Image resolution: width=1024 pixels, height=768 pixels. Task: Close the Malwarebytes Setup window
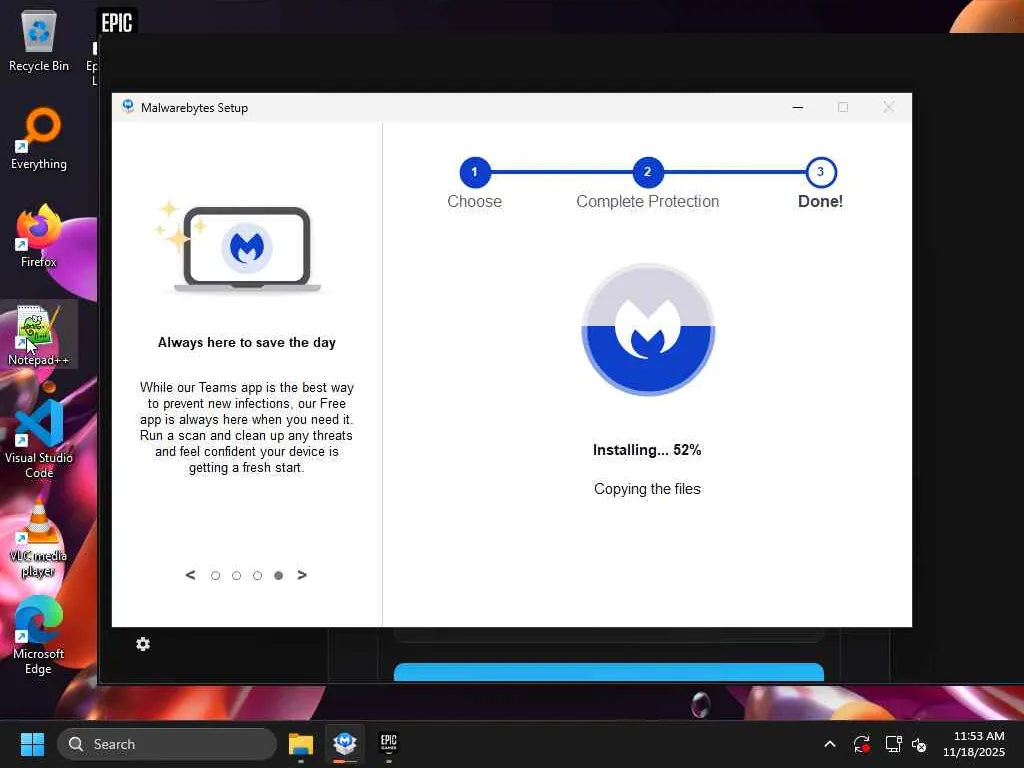(x=889, y=107)
